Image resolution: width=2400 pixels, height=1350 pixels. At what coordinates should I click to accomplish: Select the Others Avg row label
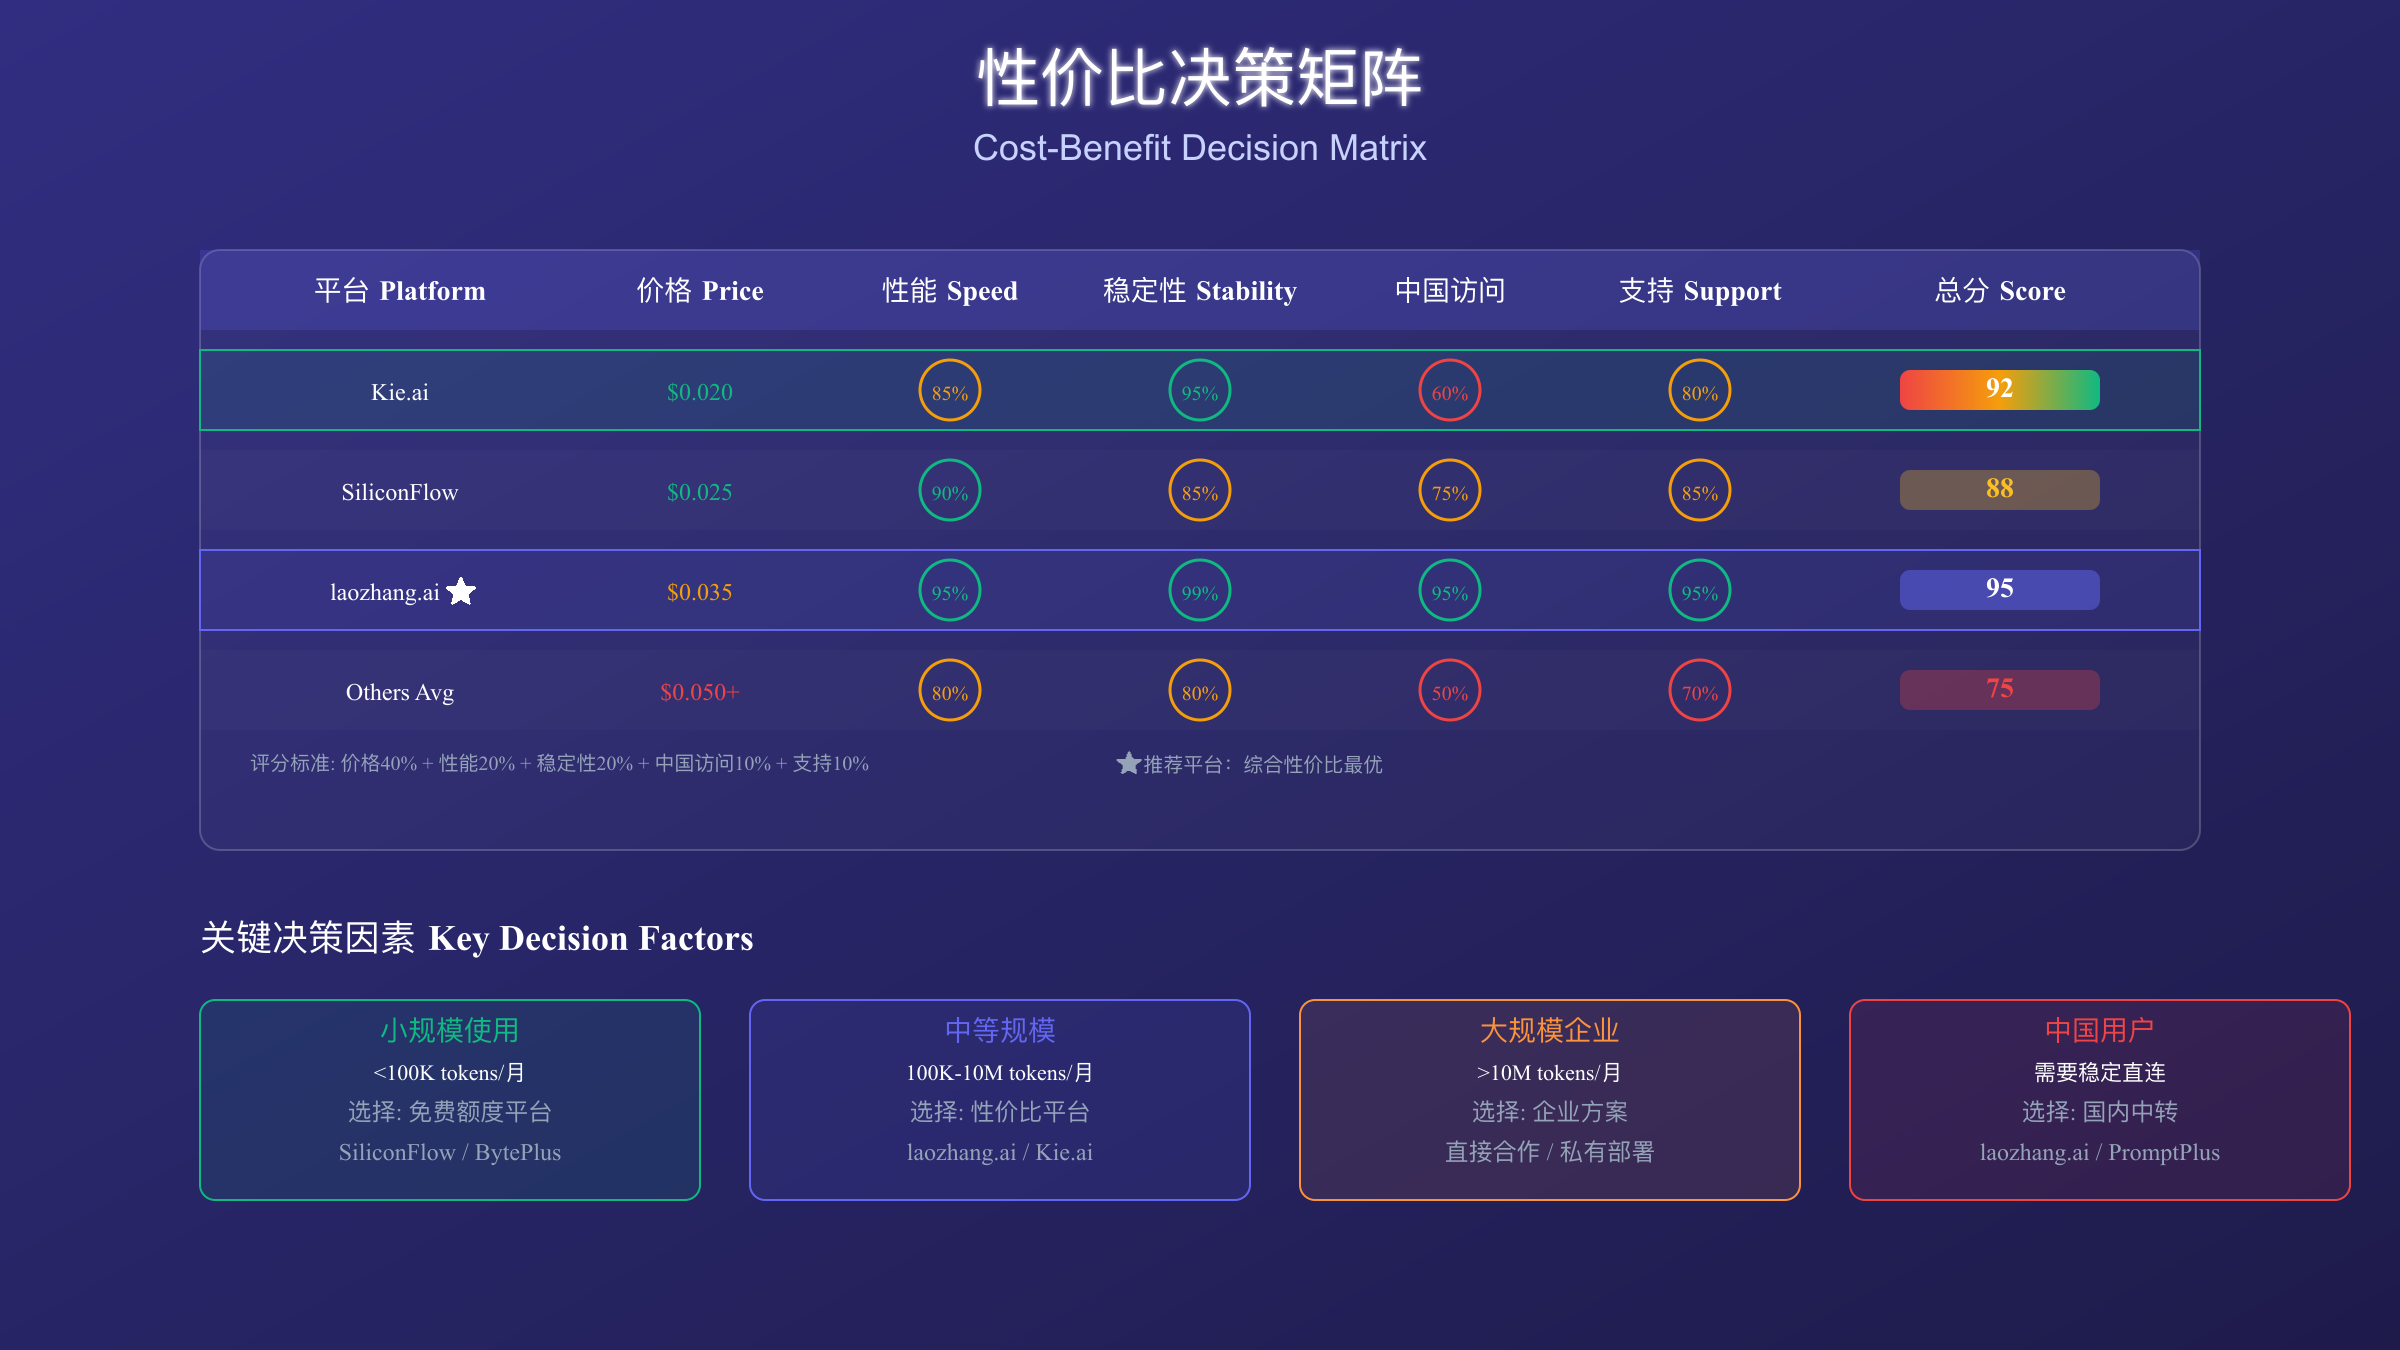click(x=400, y=692)
